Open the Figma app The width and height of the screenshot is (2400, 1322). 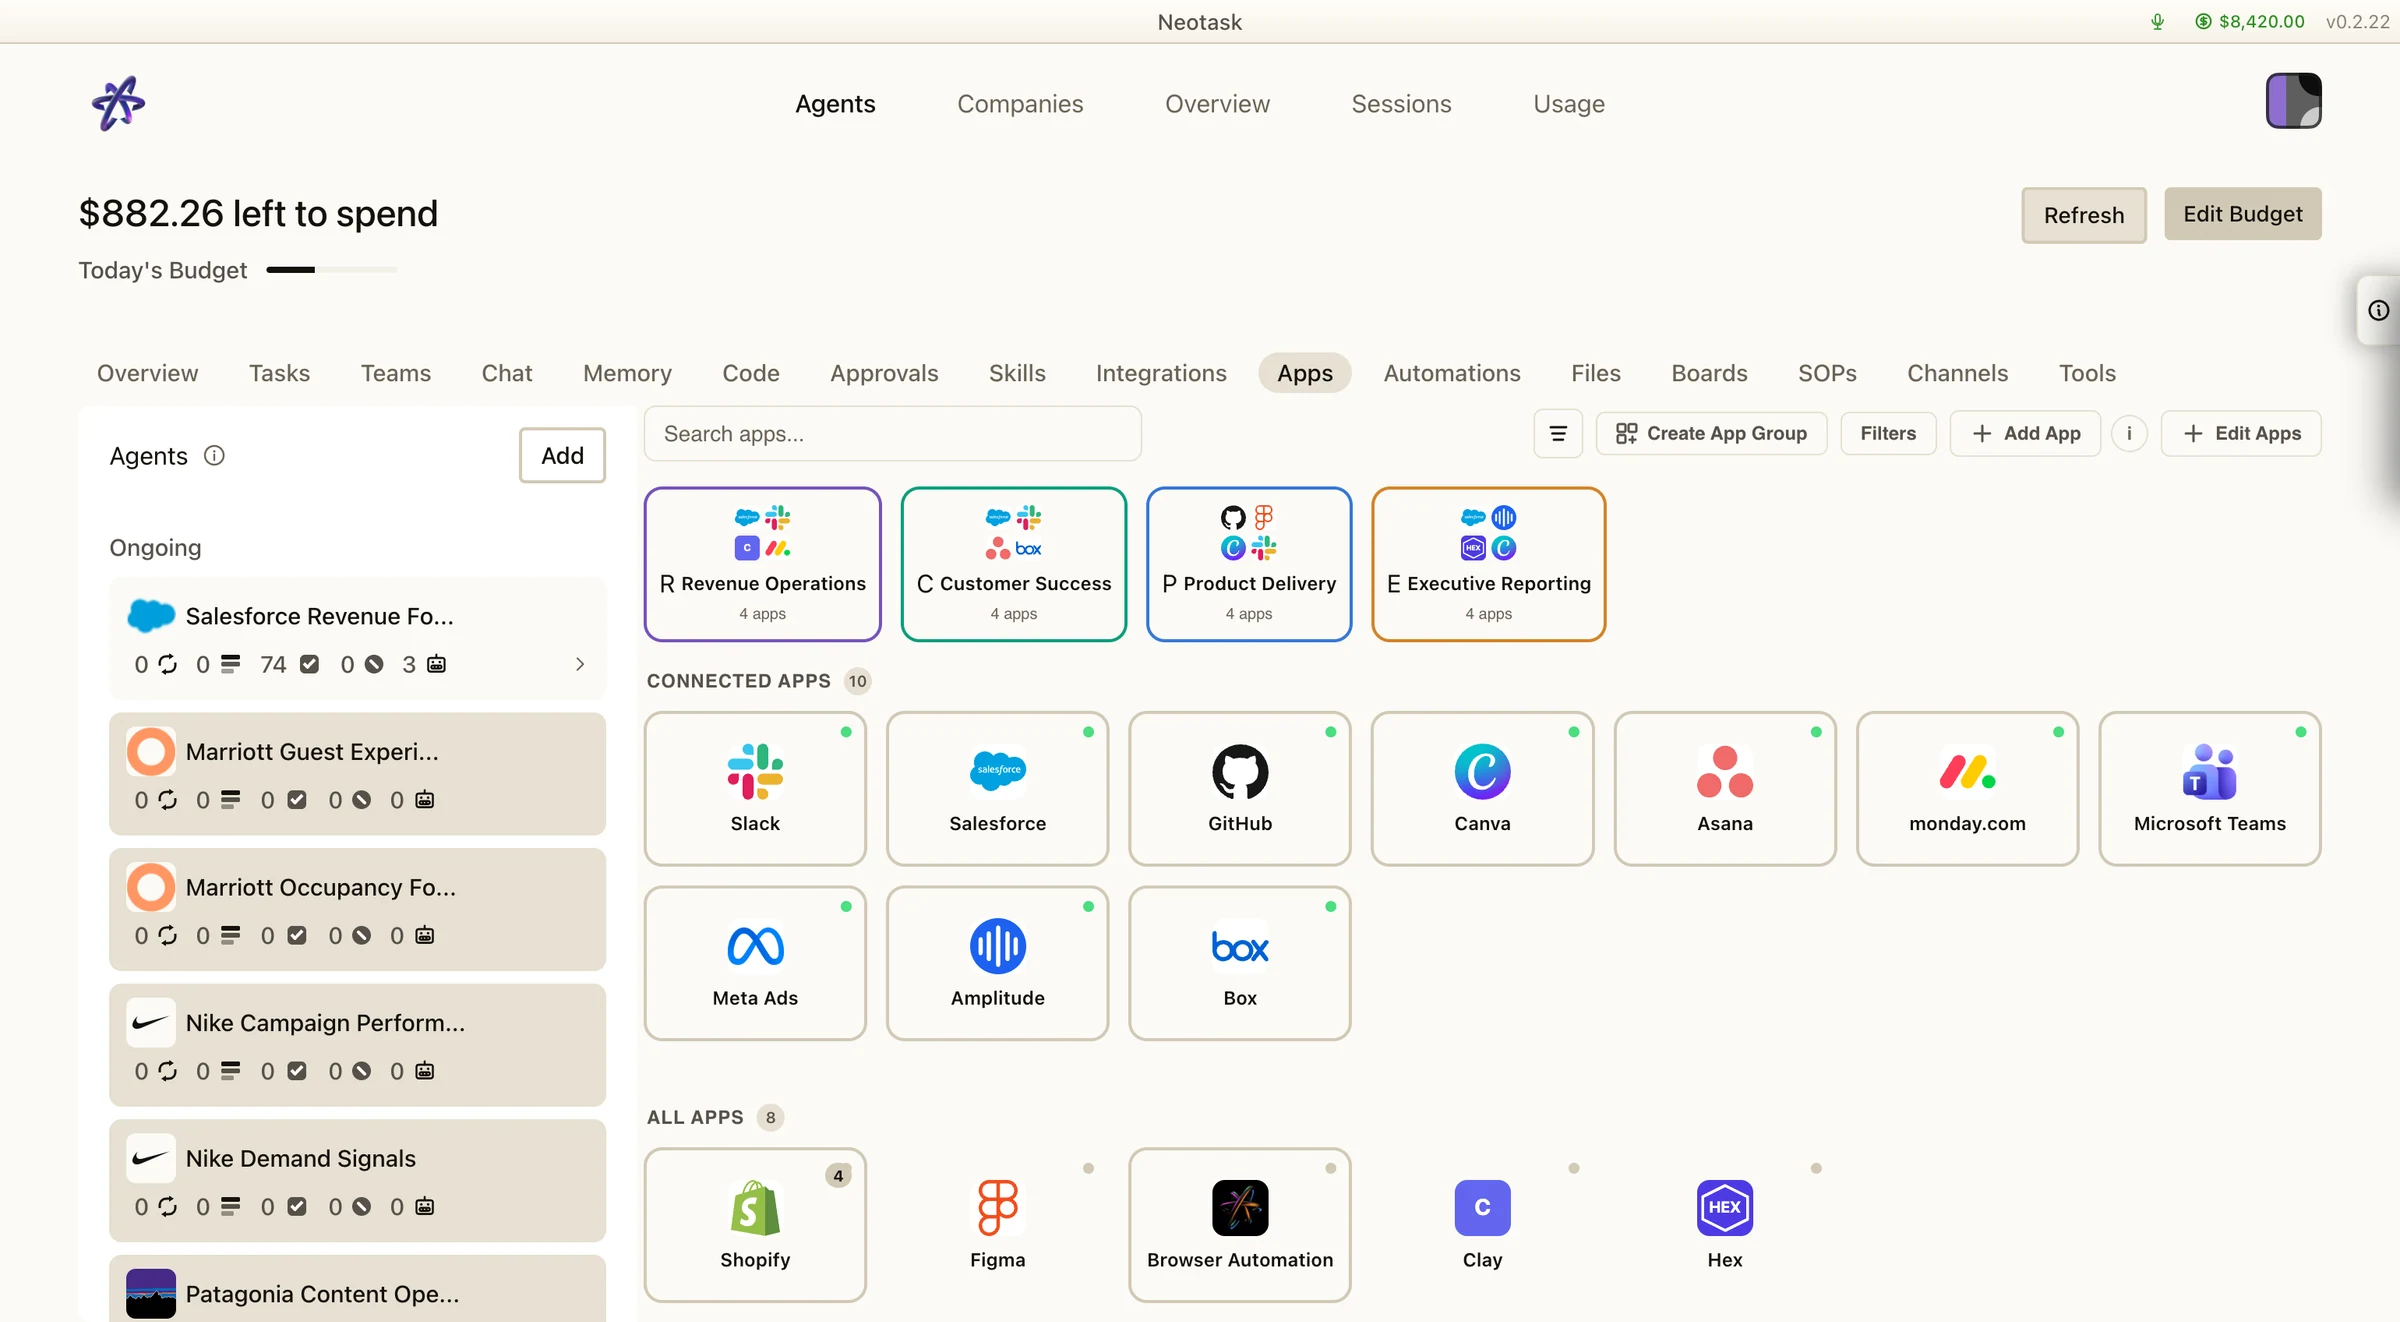pyautogui.click(x=997, y=1225)
